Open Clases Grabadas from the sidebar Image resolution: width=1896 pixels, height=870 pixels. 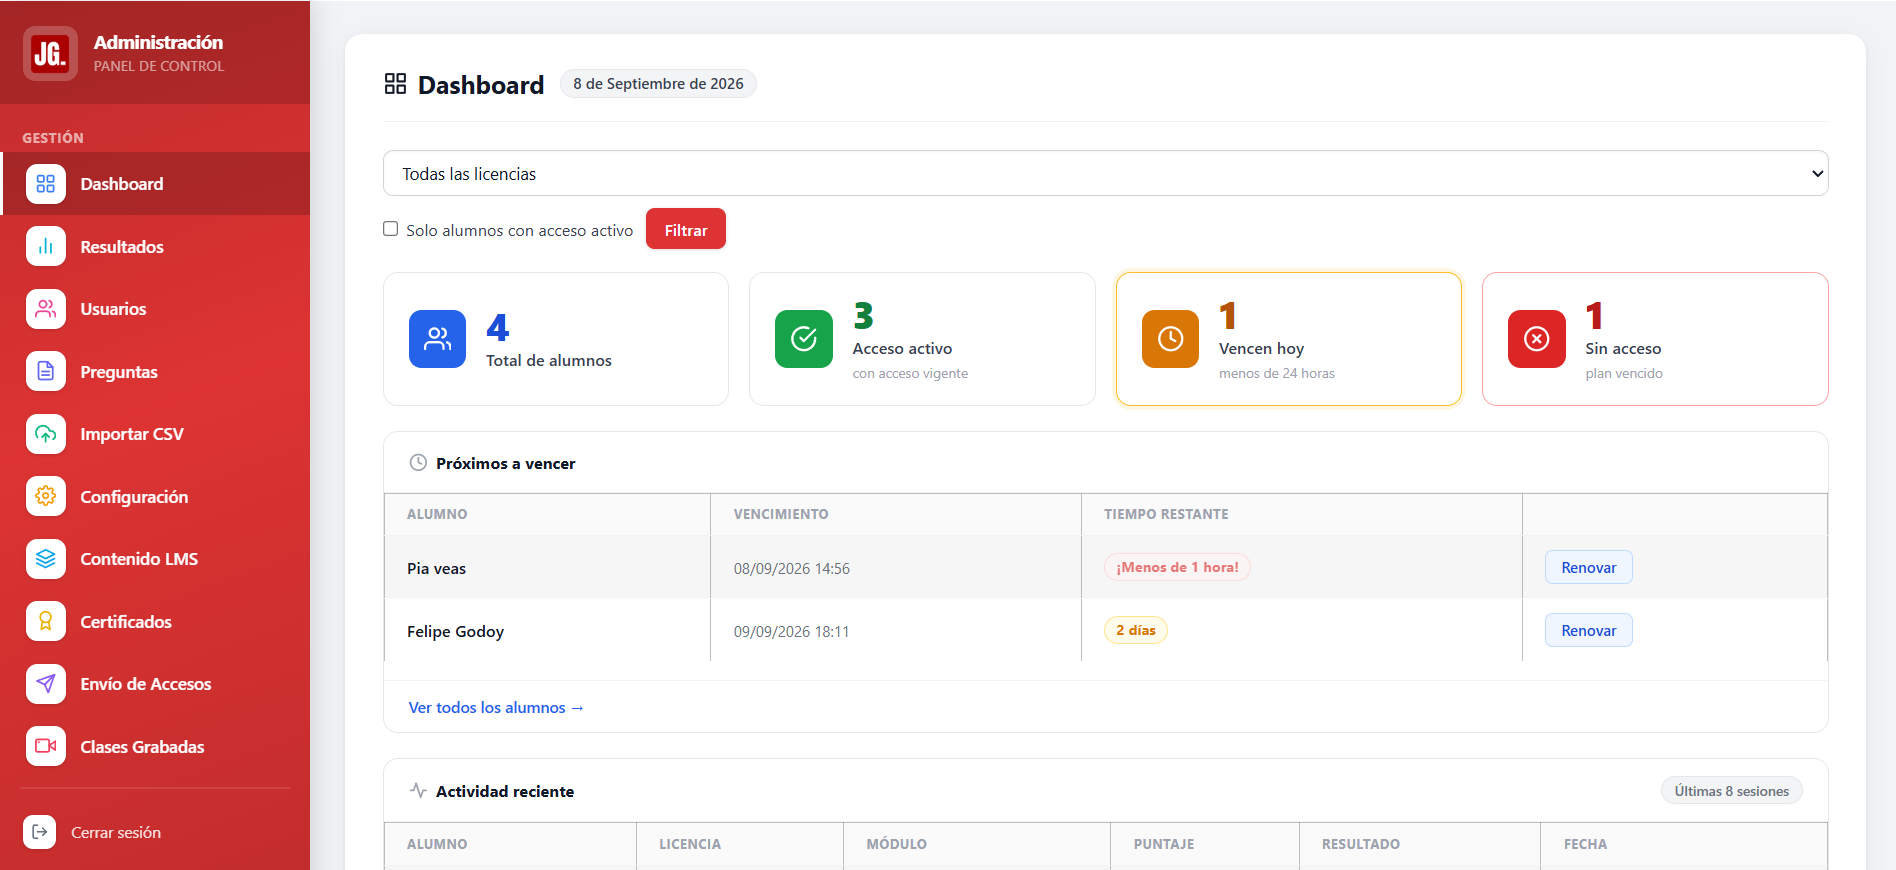click(x=155, y=746)
